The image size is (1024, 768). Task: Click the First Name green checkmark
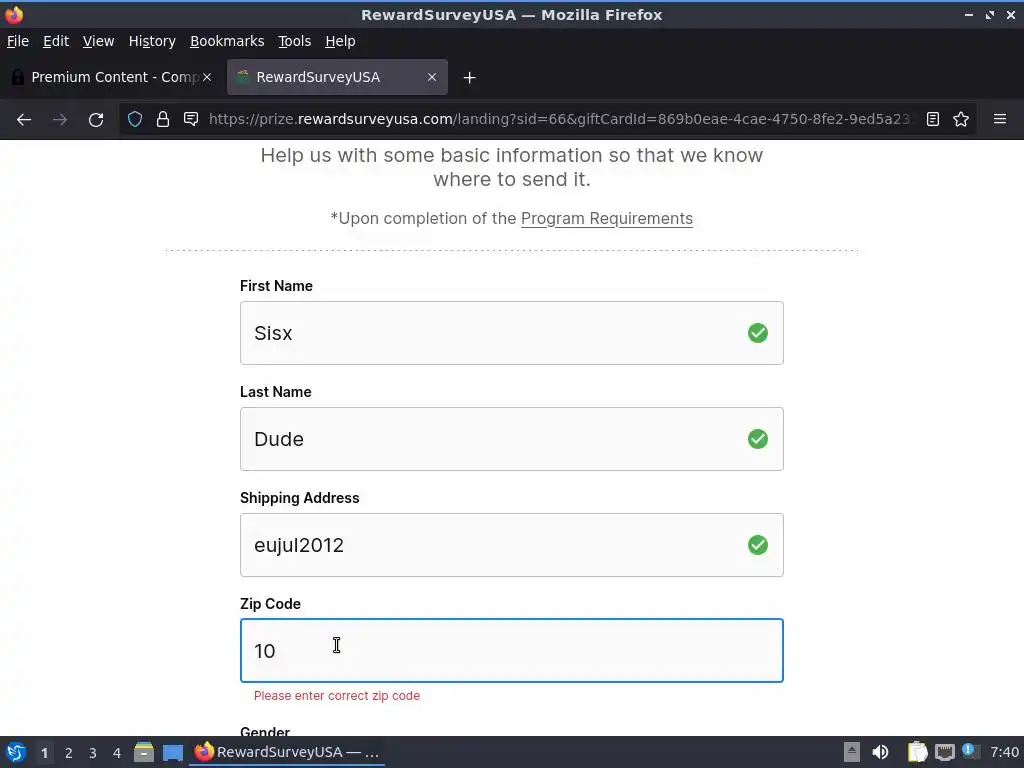758,333
